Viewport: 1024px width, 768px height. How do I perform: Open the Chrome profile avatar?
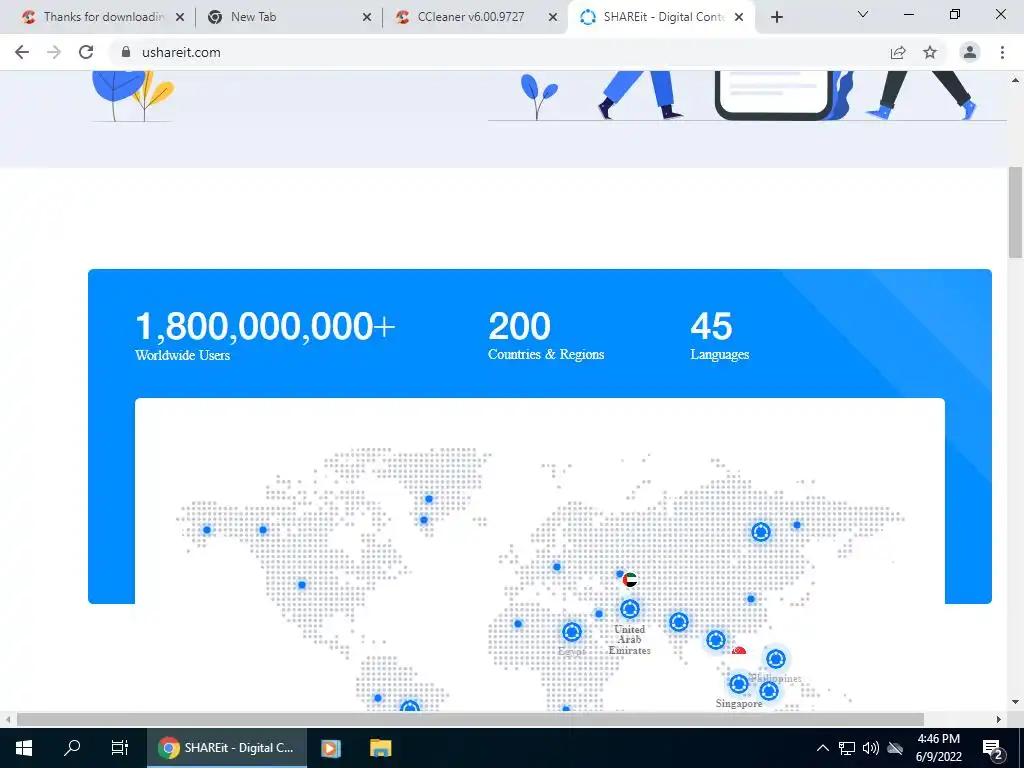[x=970, y=52]
